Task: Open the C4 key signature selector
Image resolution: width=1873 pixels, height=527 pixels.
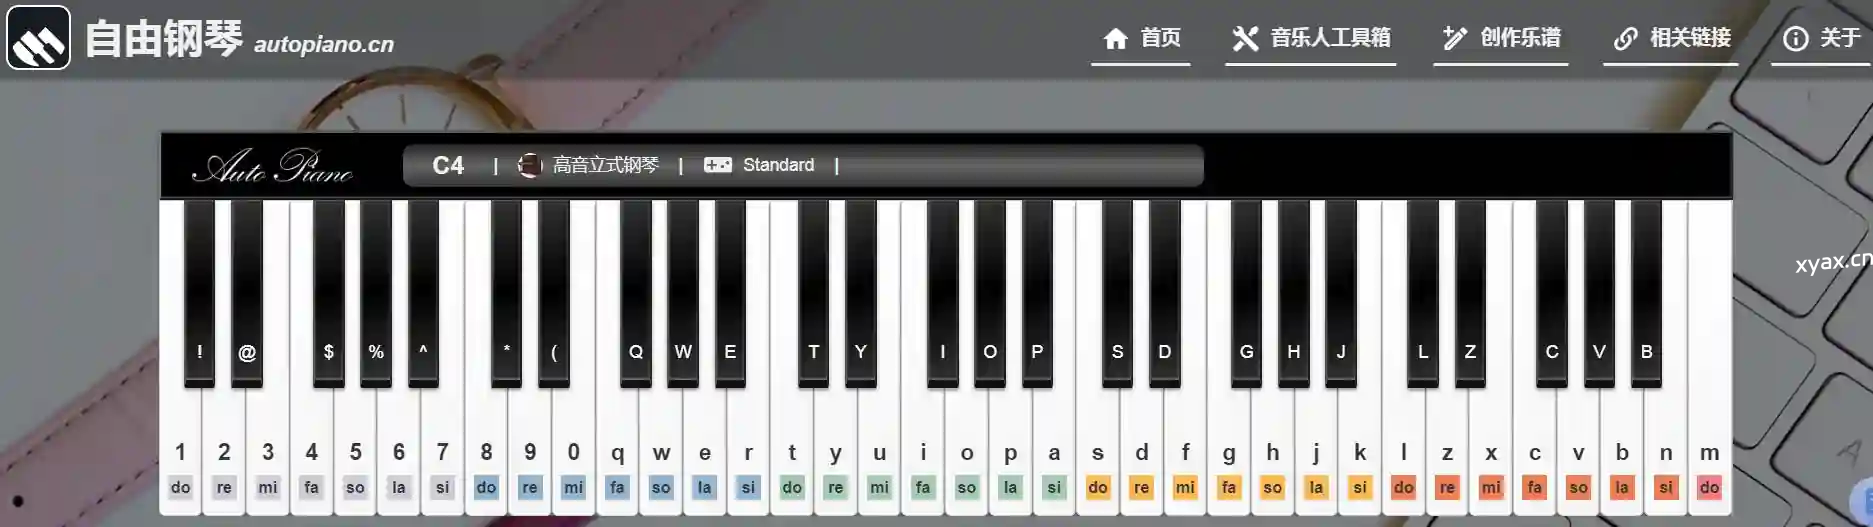Action: click(448, 165)
